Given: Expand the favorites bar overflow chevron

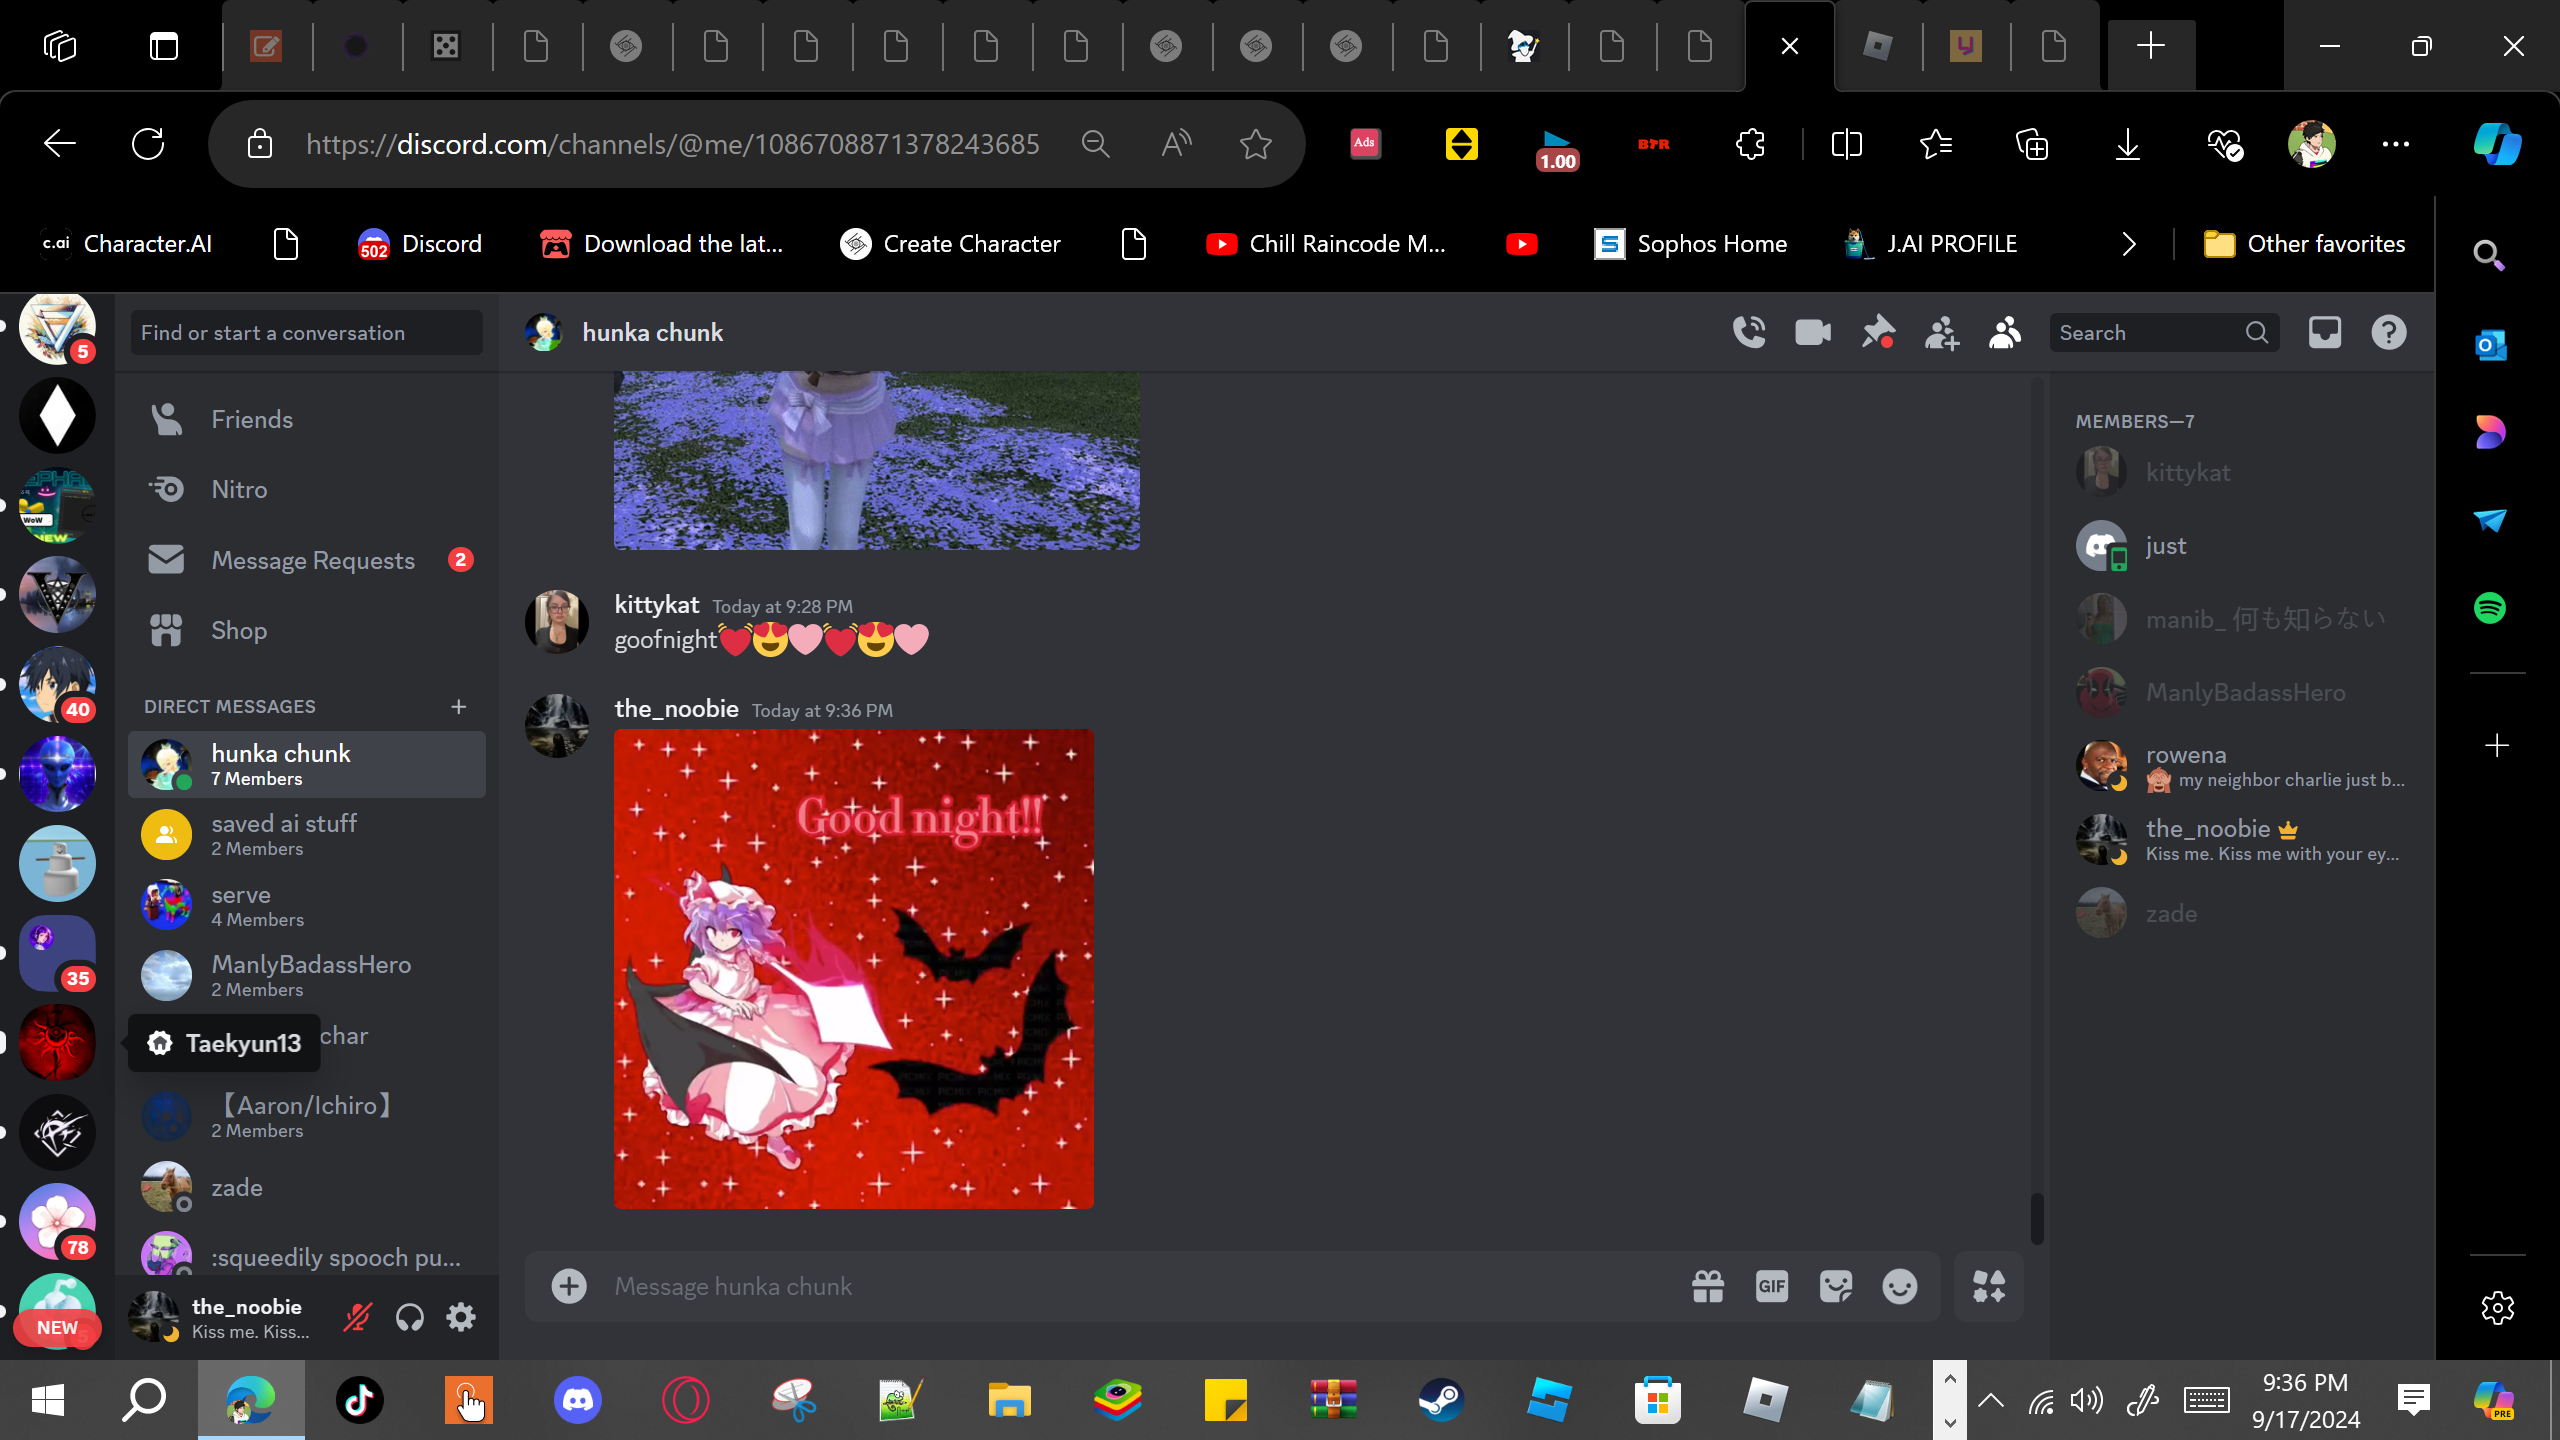Looking at the screenshot, I should [x=2129, y=244].
